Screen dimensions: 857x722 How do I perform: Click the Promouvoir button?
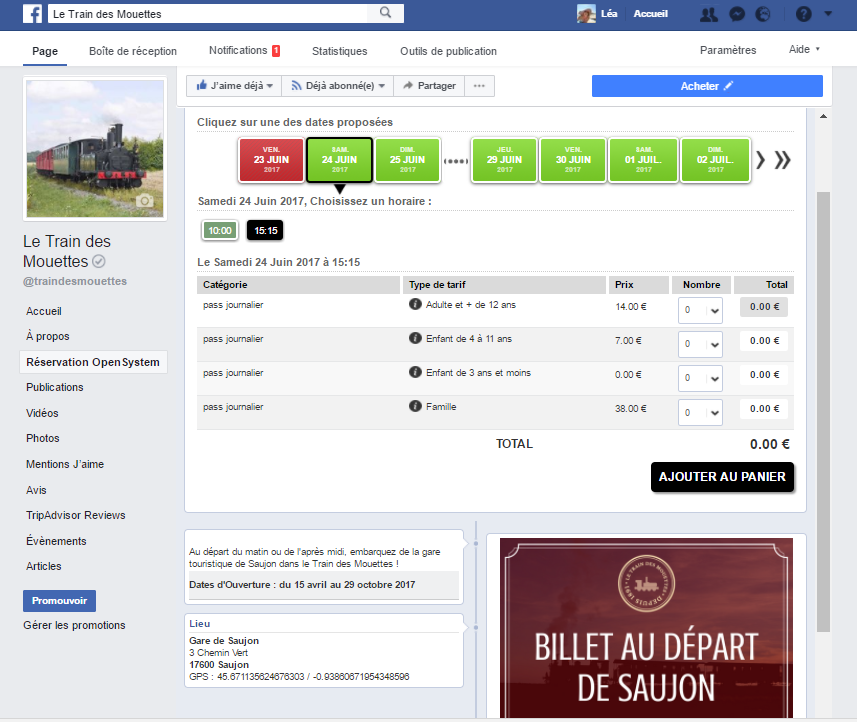[x=59, y=601]
